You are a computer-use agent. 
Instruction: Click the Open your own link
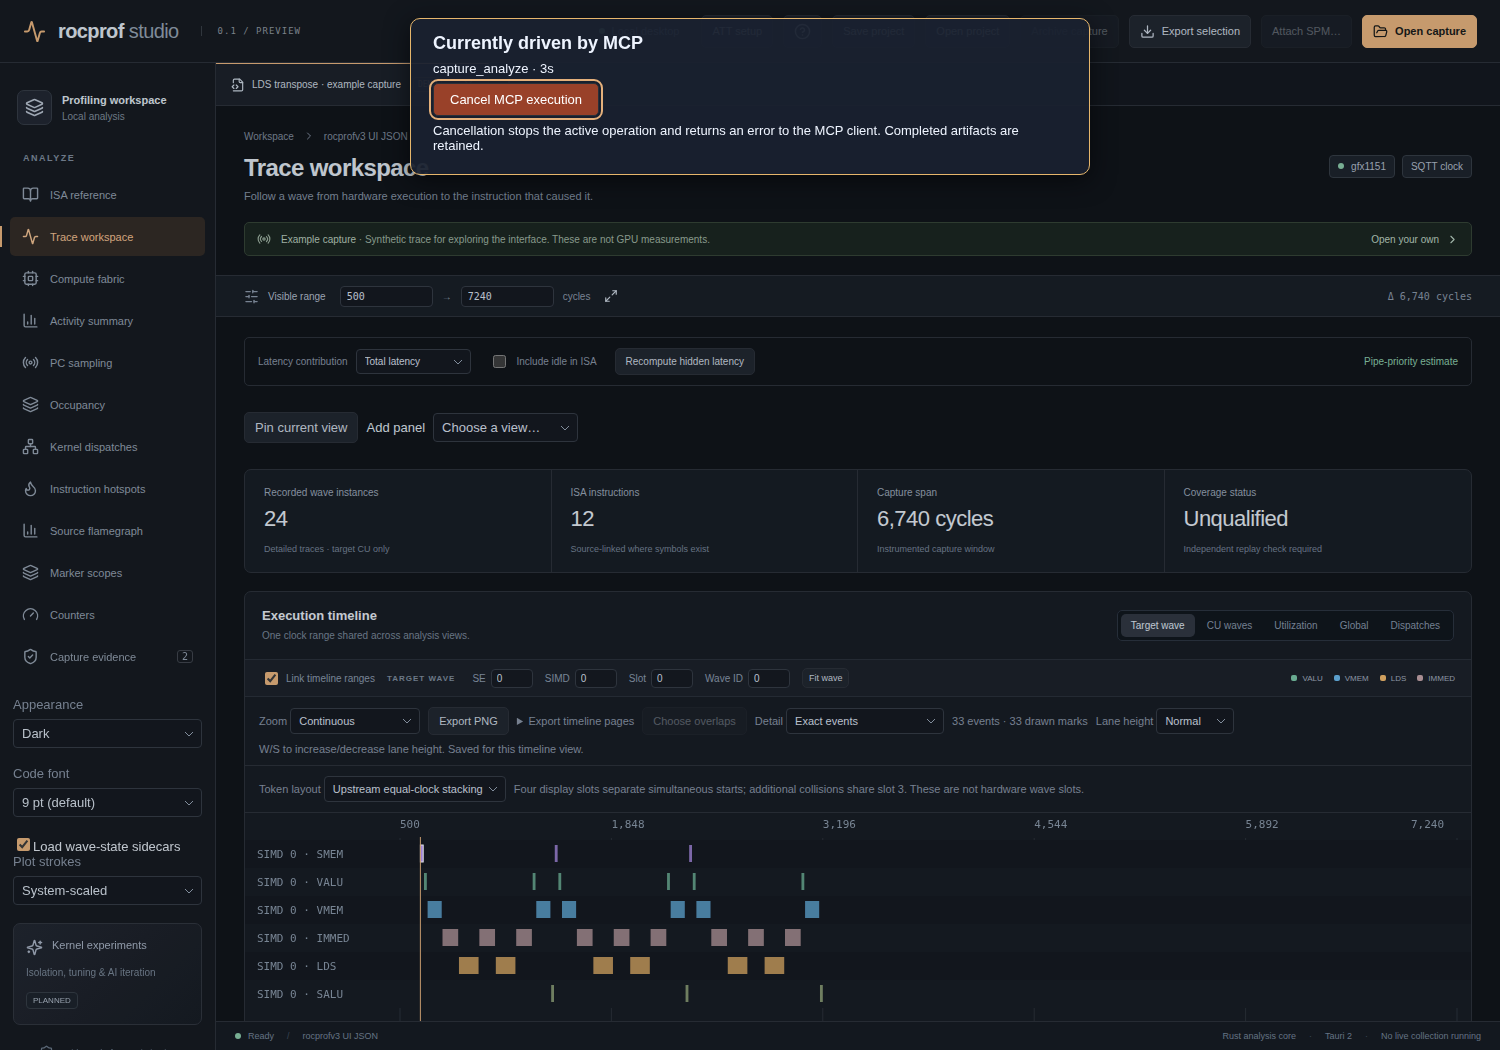pos(1413,239)
